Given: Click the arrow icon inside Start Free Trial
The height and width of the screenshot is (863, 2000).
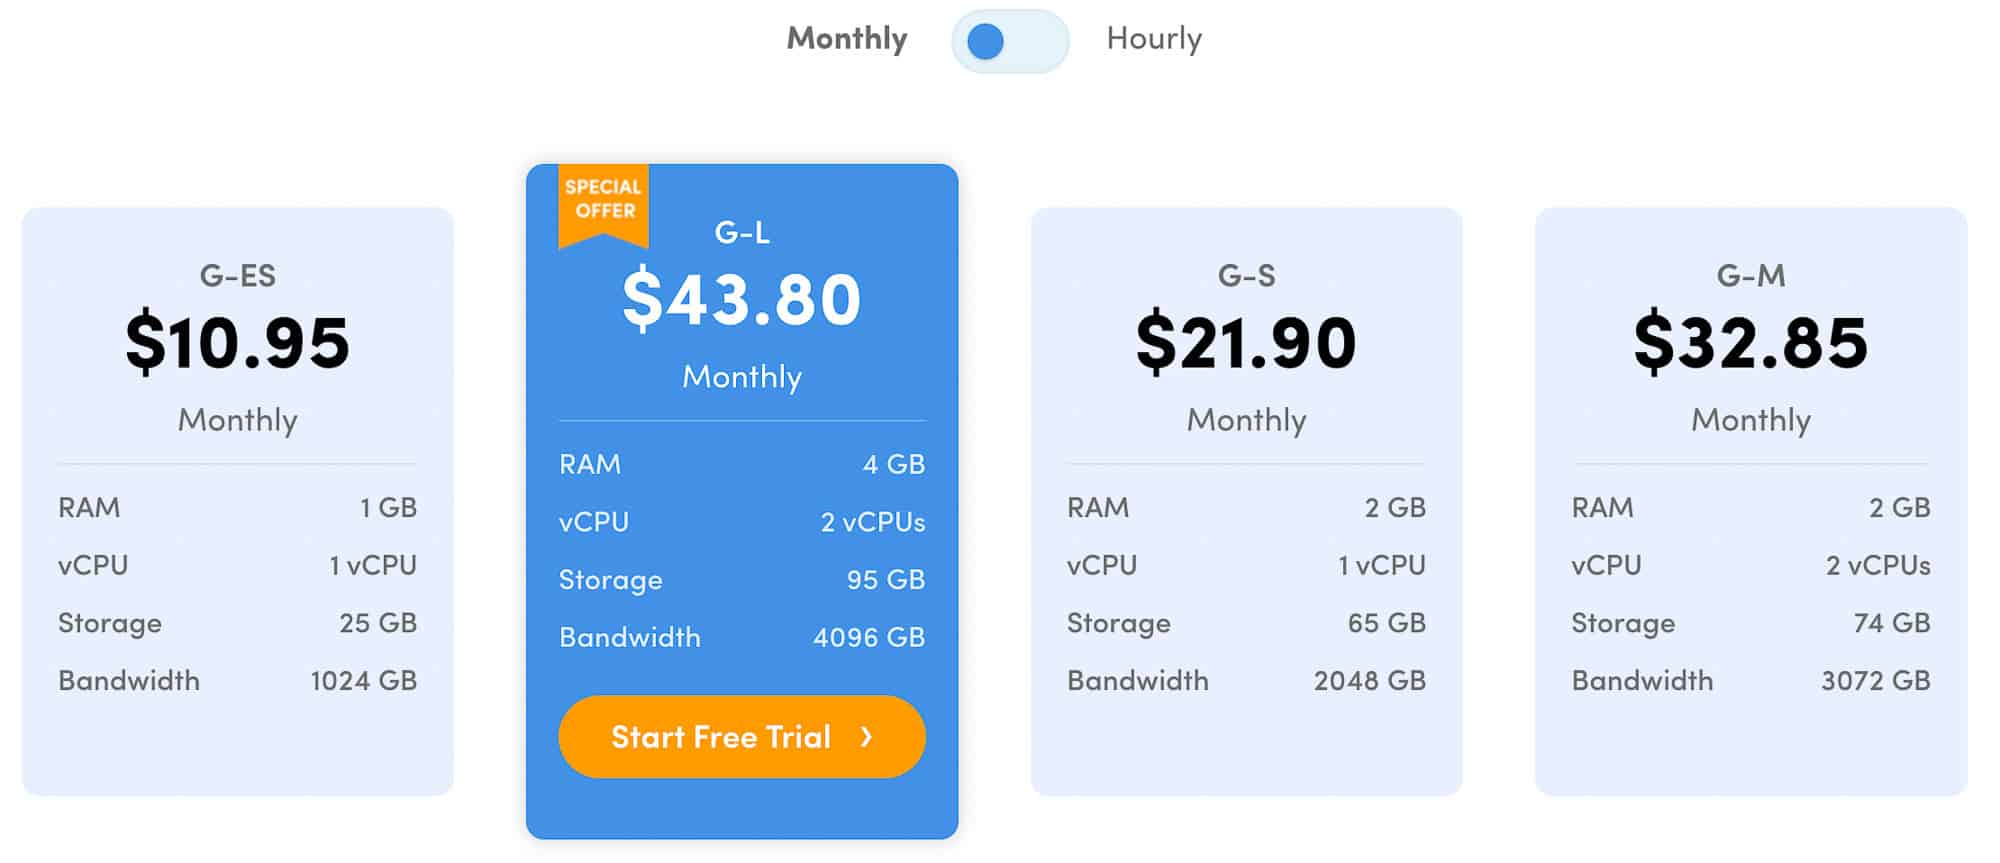Looking at the screenshot, I should click(x=864, y=737).
